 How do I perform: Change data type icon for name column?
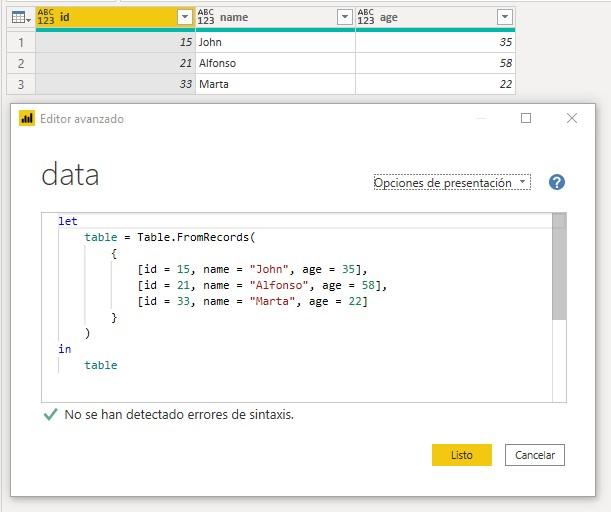(x=206, y=17)
